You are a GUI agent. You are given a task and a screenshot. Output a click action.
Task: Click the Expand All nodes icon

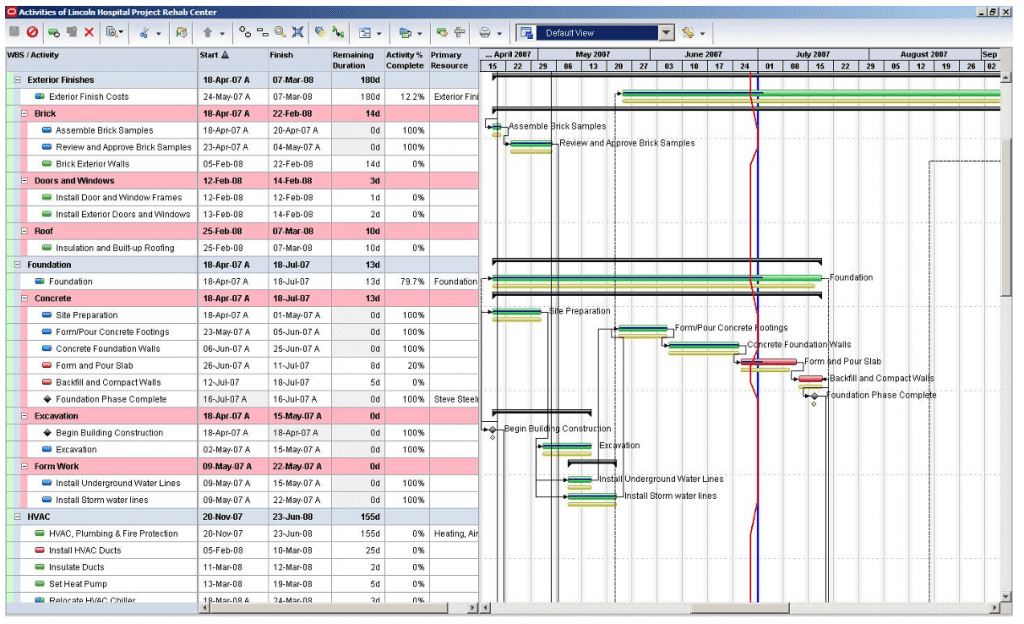point(245,32)
